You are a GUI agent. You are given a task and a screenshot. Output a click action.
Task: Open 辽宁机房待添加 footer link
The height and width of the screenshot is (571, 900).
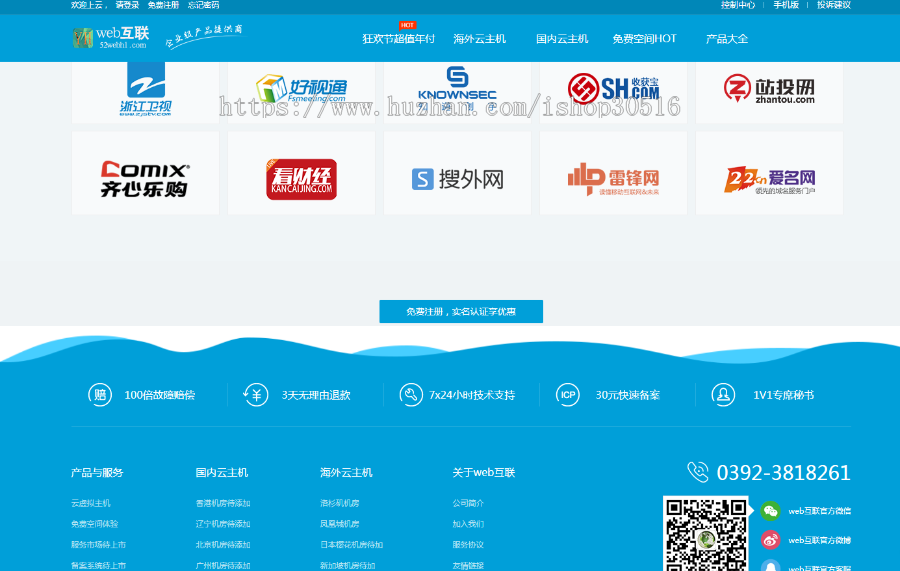pyautogui.click(x=223, y=524)
